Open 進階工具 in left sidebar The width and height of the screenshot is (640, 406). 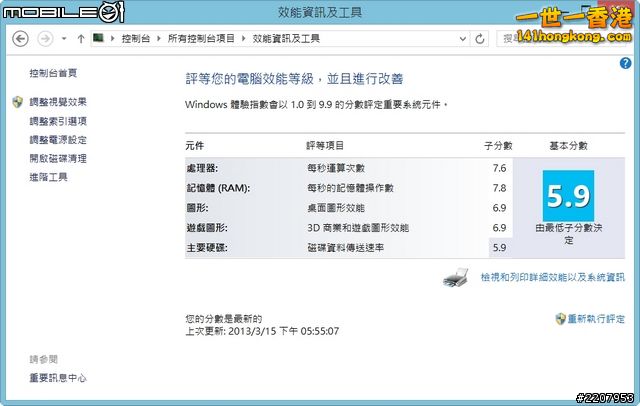48,177
